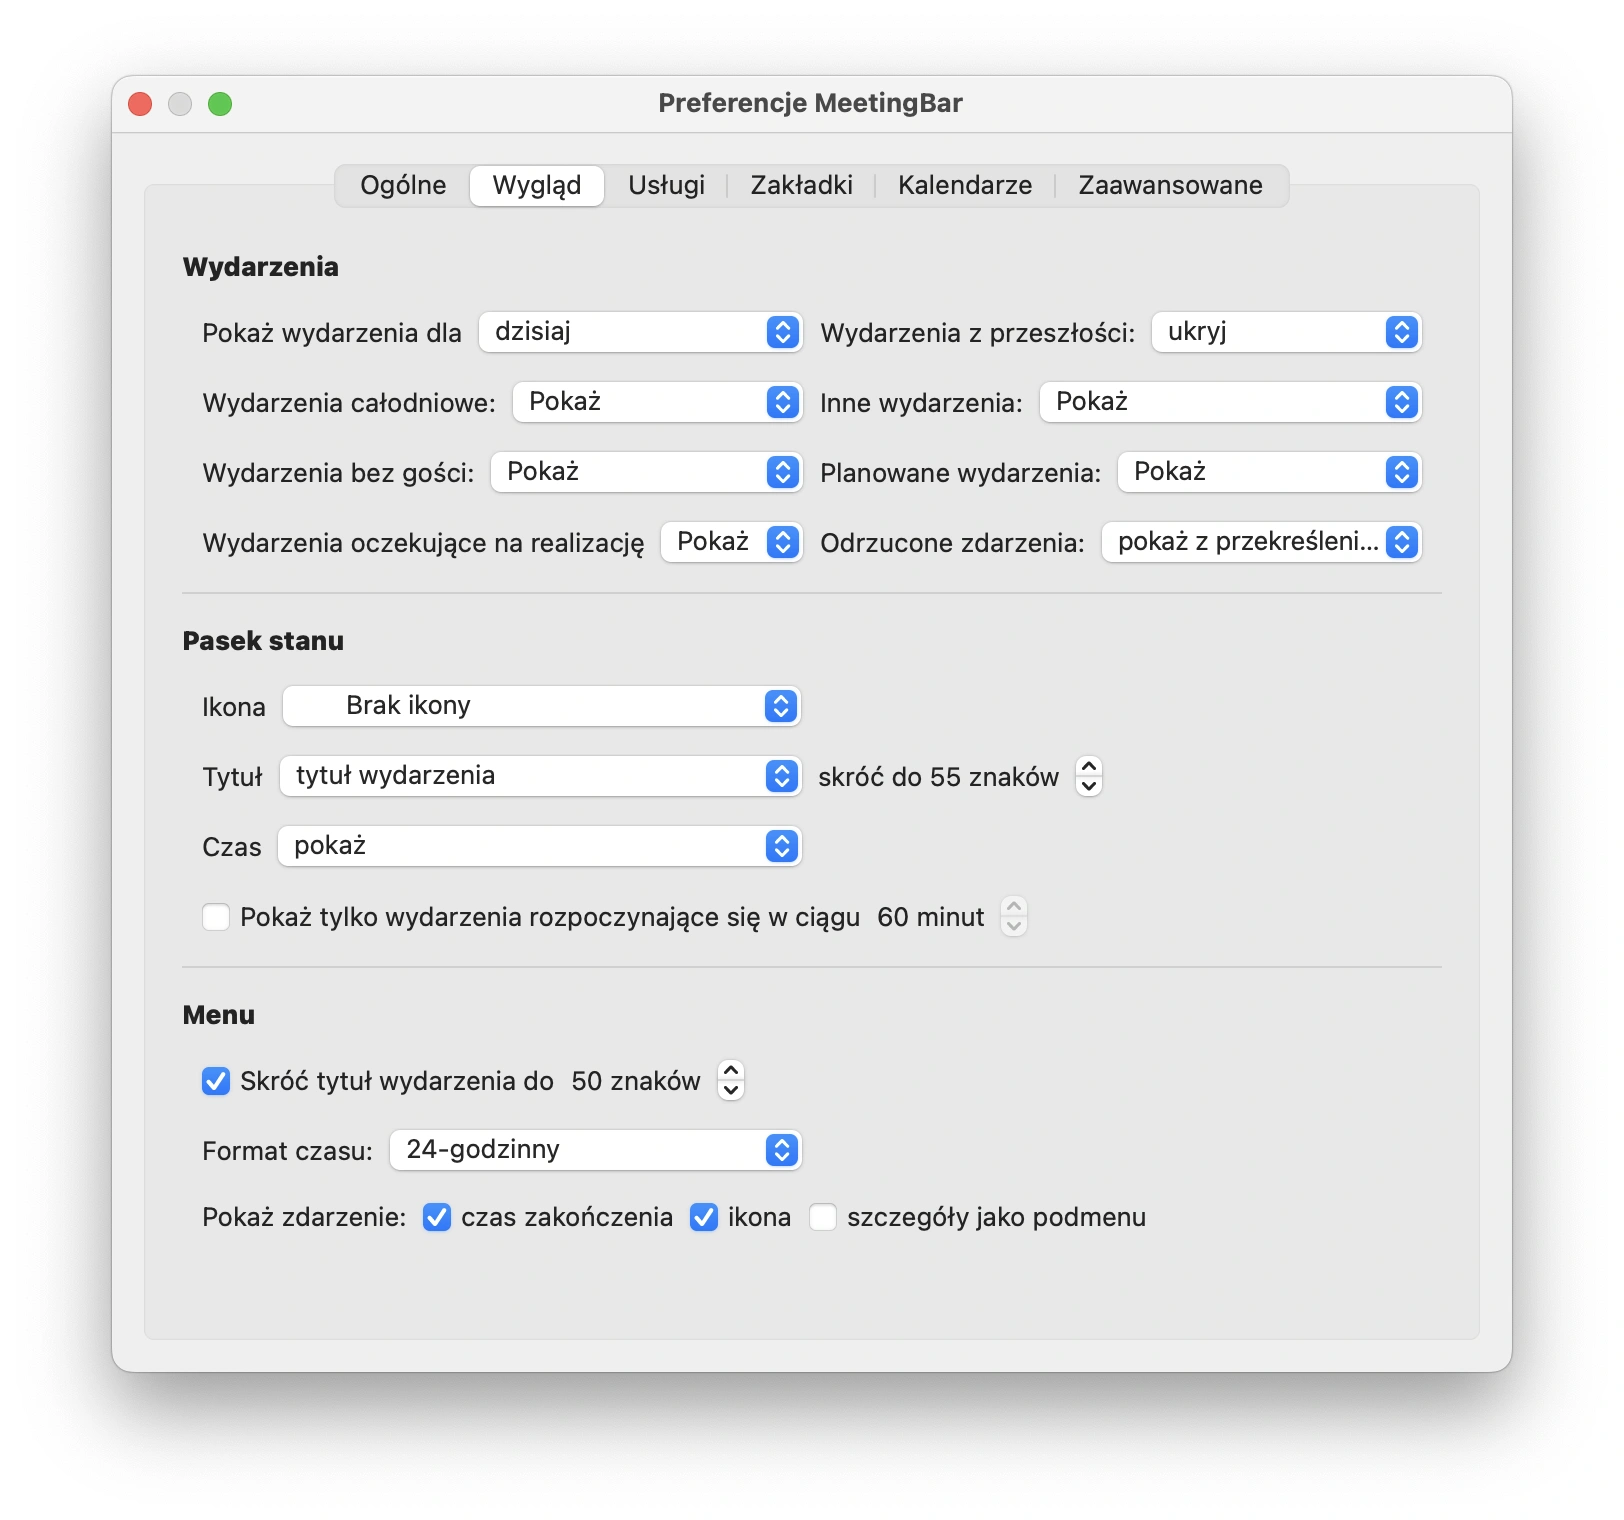Uncheck 'Skróć tytuł wydarzenia do'
This screenshot has height=1520, width=1624.
coord(216,1081)
